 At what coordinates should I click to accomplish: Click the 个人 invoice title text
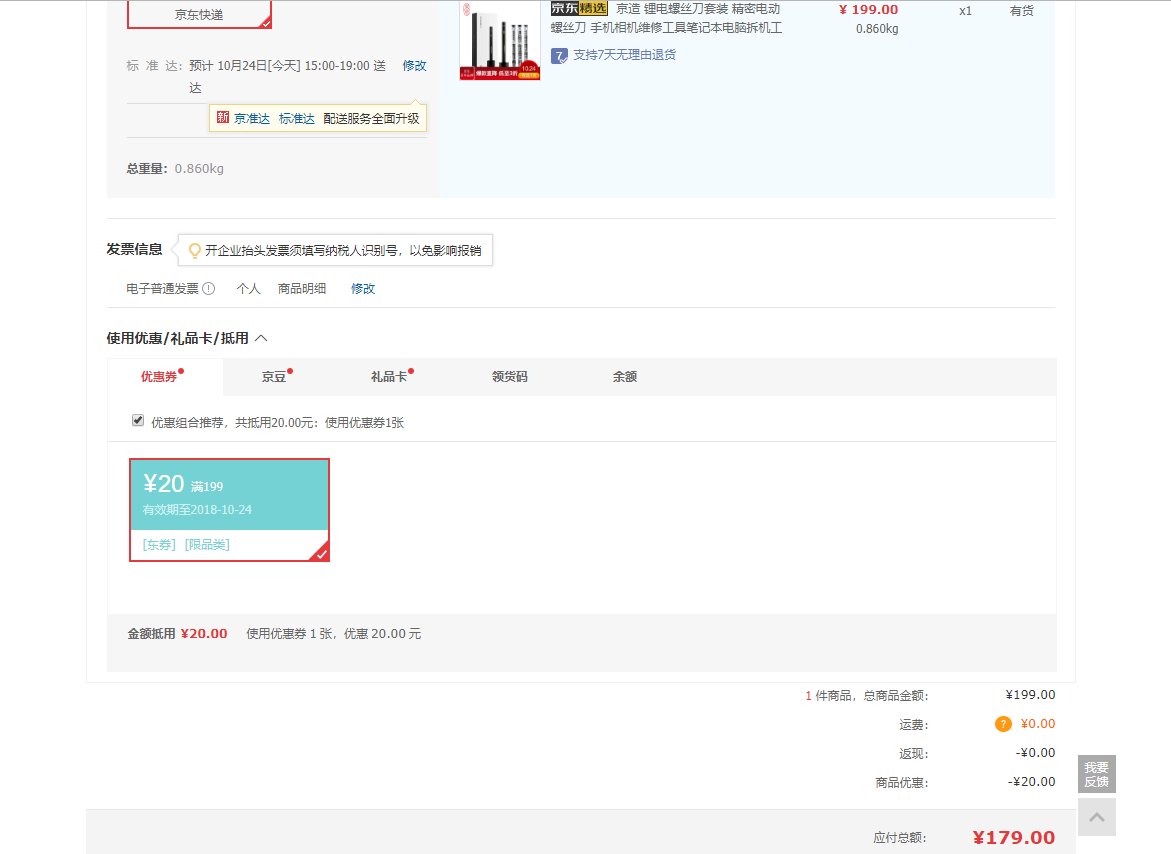point(249,289)
